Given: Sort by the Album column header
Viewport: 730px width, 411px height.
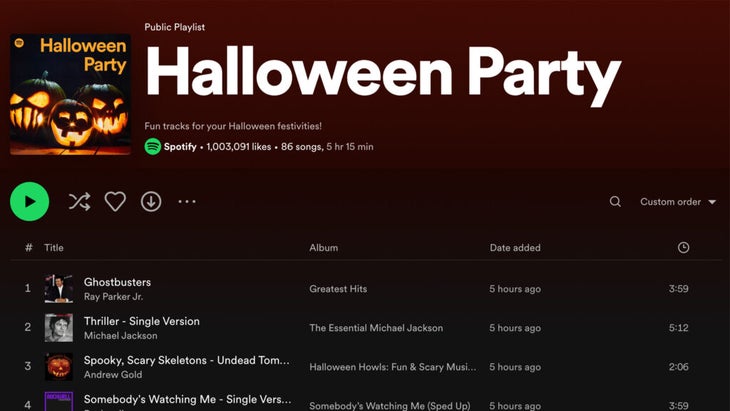Looking at the screenshot, I should [x=324, y=248].
